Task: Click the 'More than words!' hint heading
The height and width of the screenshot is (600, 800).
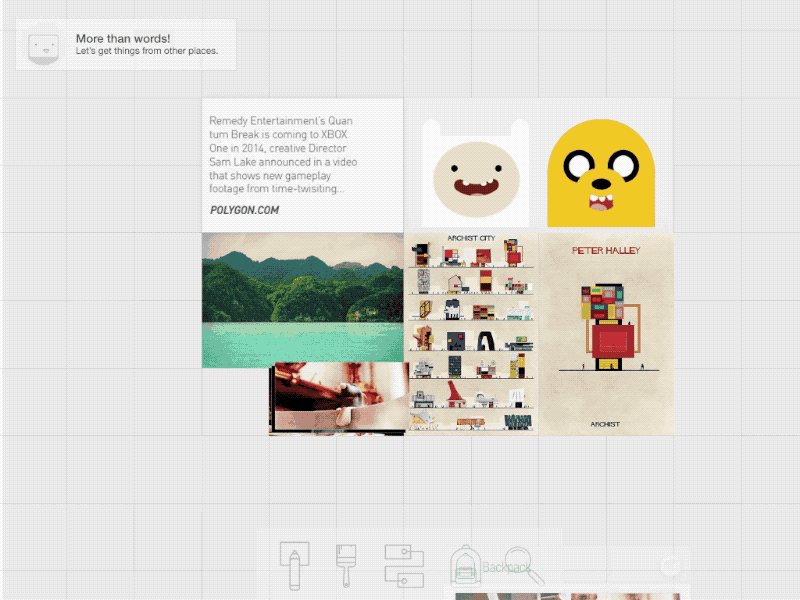Action: pos(123,39)
